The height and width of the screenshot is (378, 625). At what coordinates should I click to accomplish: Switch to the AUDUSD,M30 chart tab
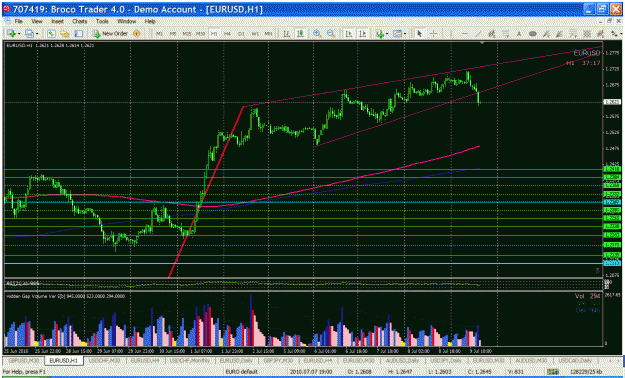click(x=530, y=360)
